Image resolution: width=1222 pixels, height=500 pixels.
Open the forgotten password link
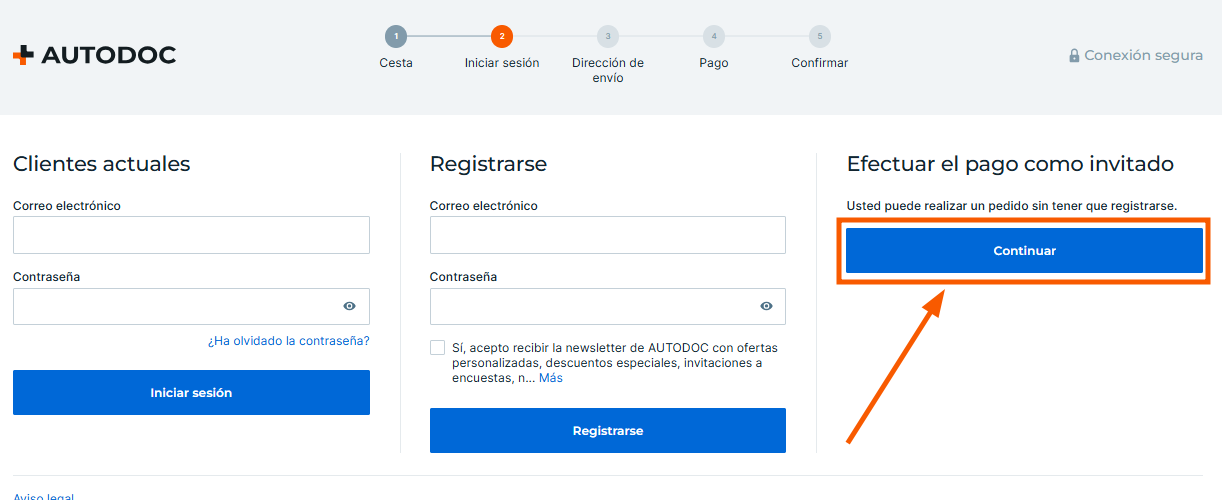pos(288,341)
